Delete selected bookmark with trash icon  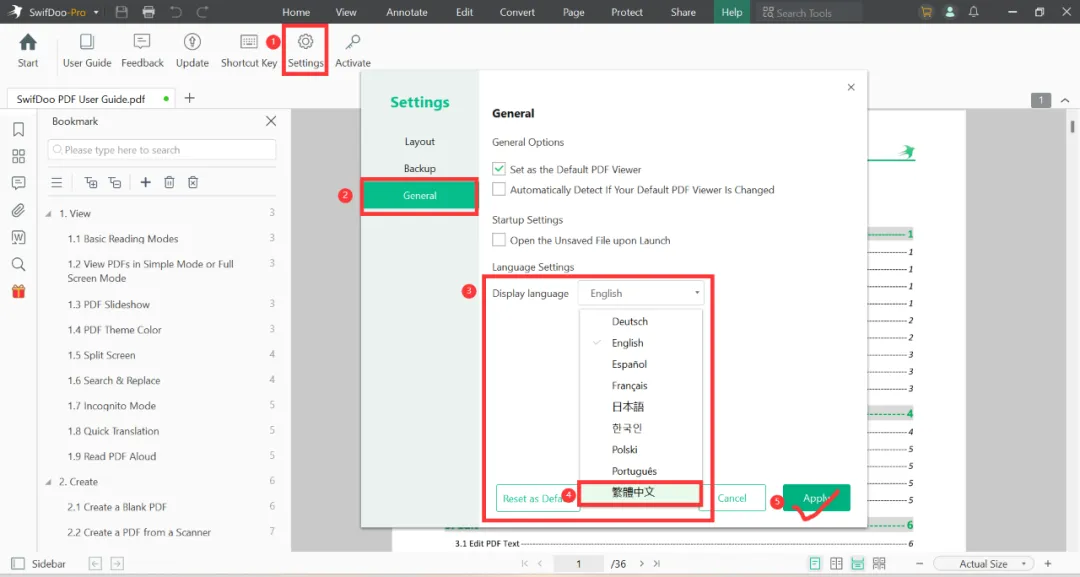click(x=169, y=182)
